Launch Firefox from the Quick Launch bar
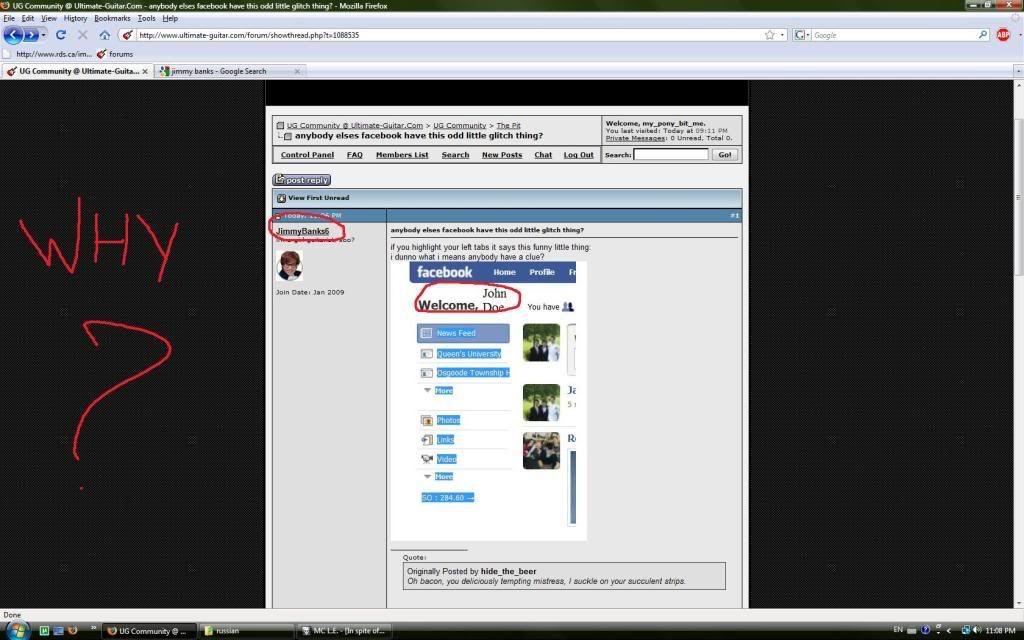1024x640 pixels. point(72,631)
